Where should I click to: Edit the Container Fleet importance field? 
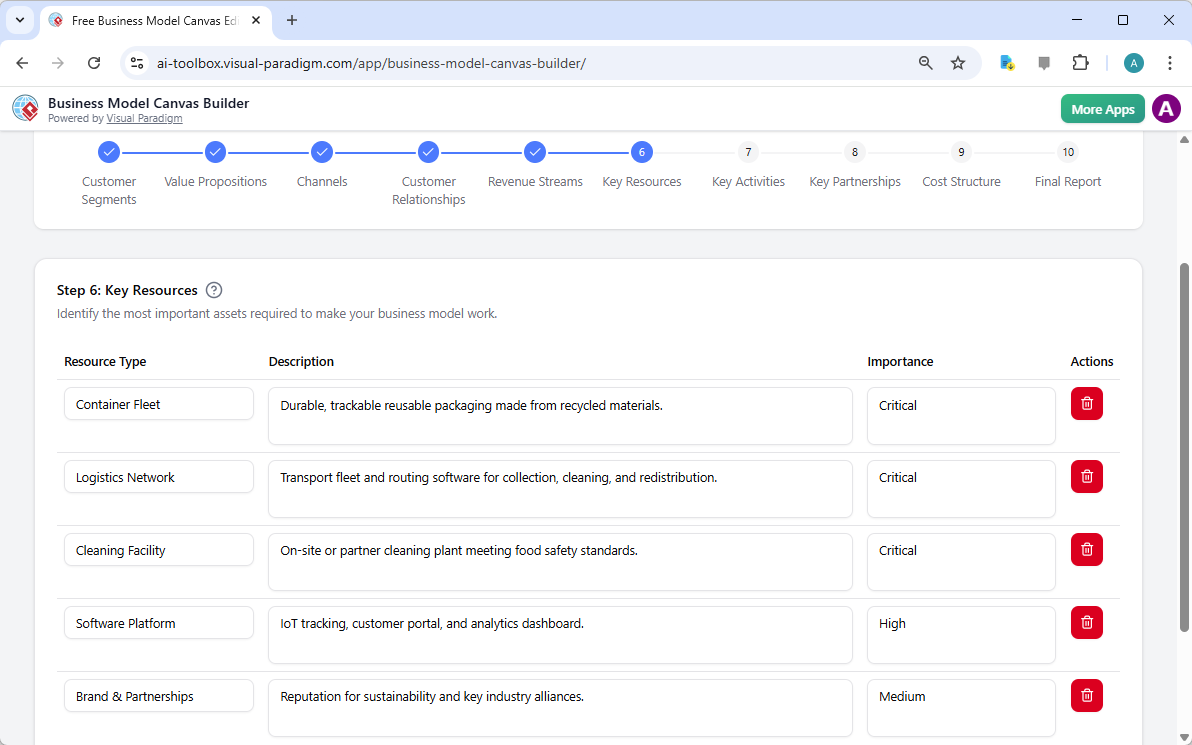point(961,415)
